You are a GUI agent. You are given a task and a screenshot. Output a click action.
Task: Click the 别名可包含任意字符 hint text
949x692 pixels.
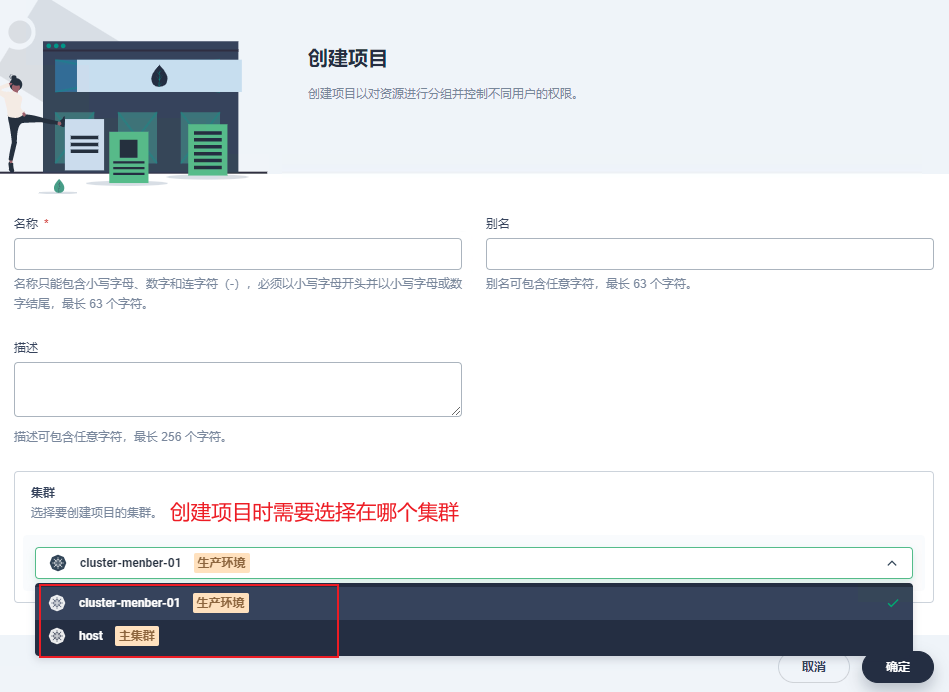click(x=589, y=284)
